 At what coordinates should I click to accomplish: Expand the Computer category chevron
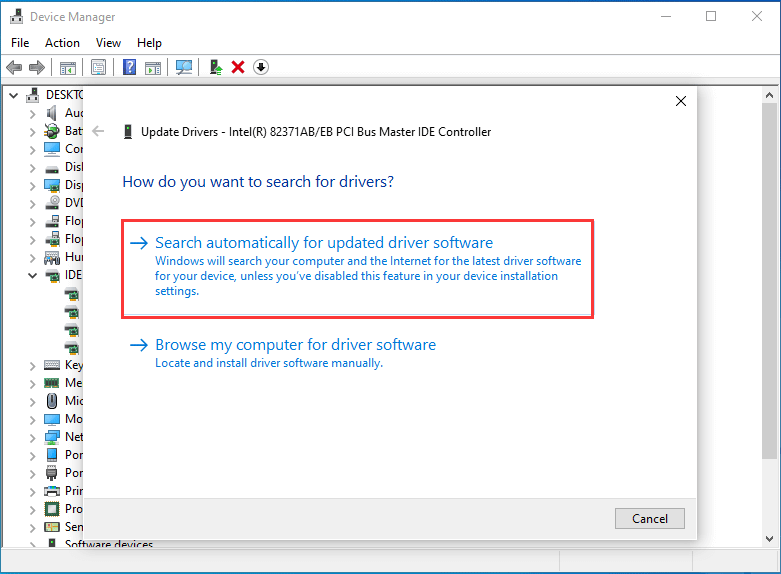(33, 150)
